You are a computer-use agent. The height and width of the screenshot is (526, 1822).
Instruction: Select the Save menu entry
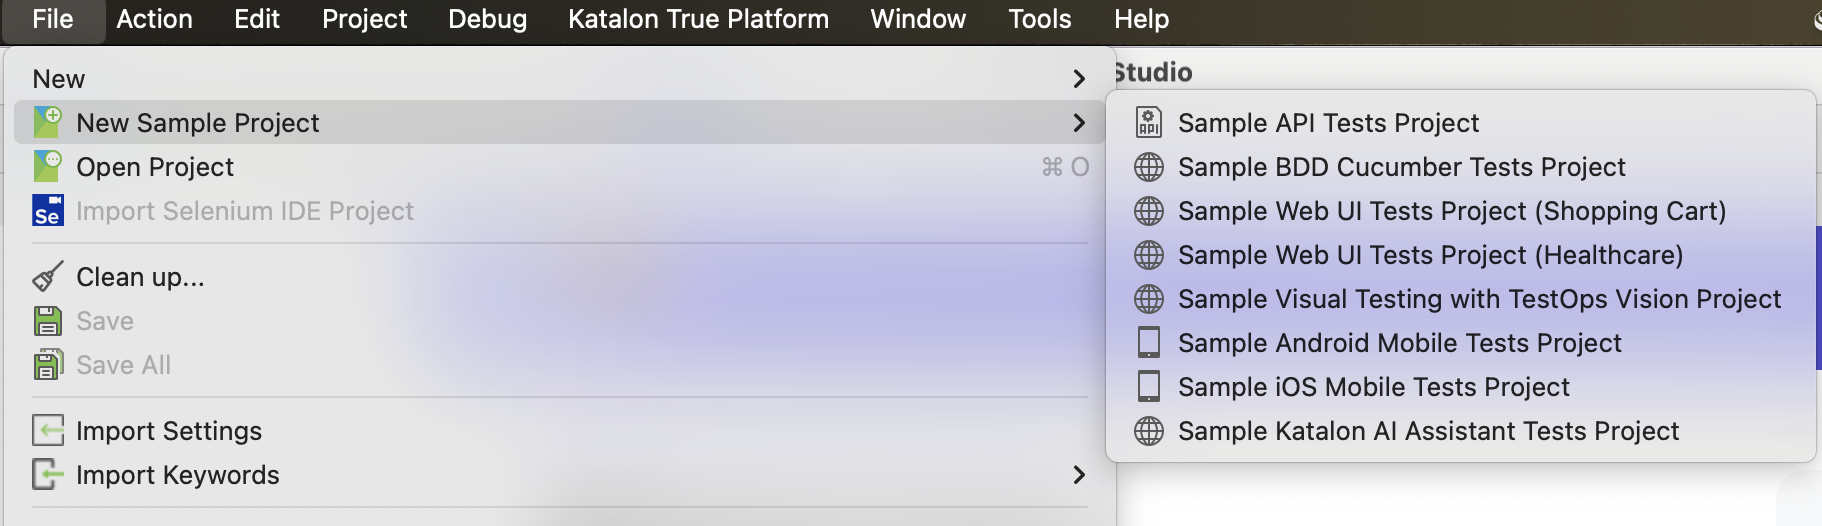560,320
